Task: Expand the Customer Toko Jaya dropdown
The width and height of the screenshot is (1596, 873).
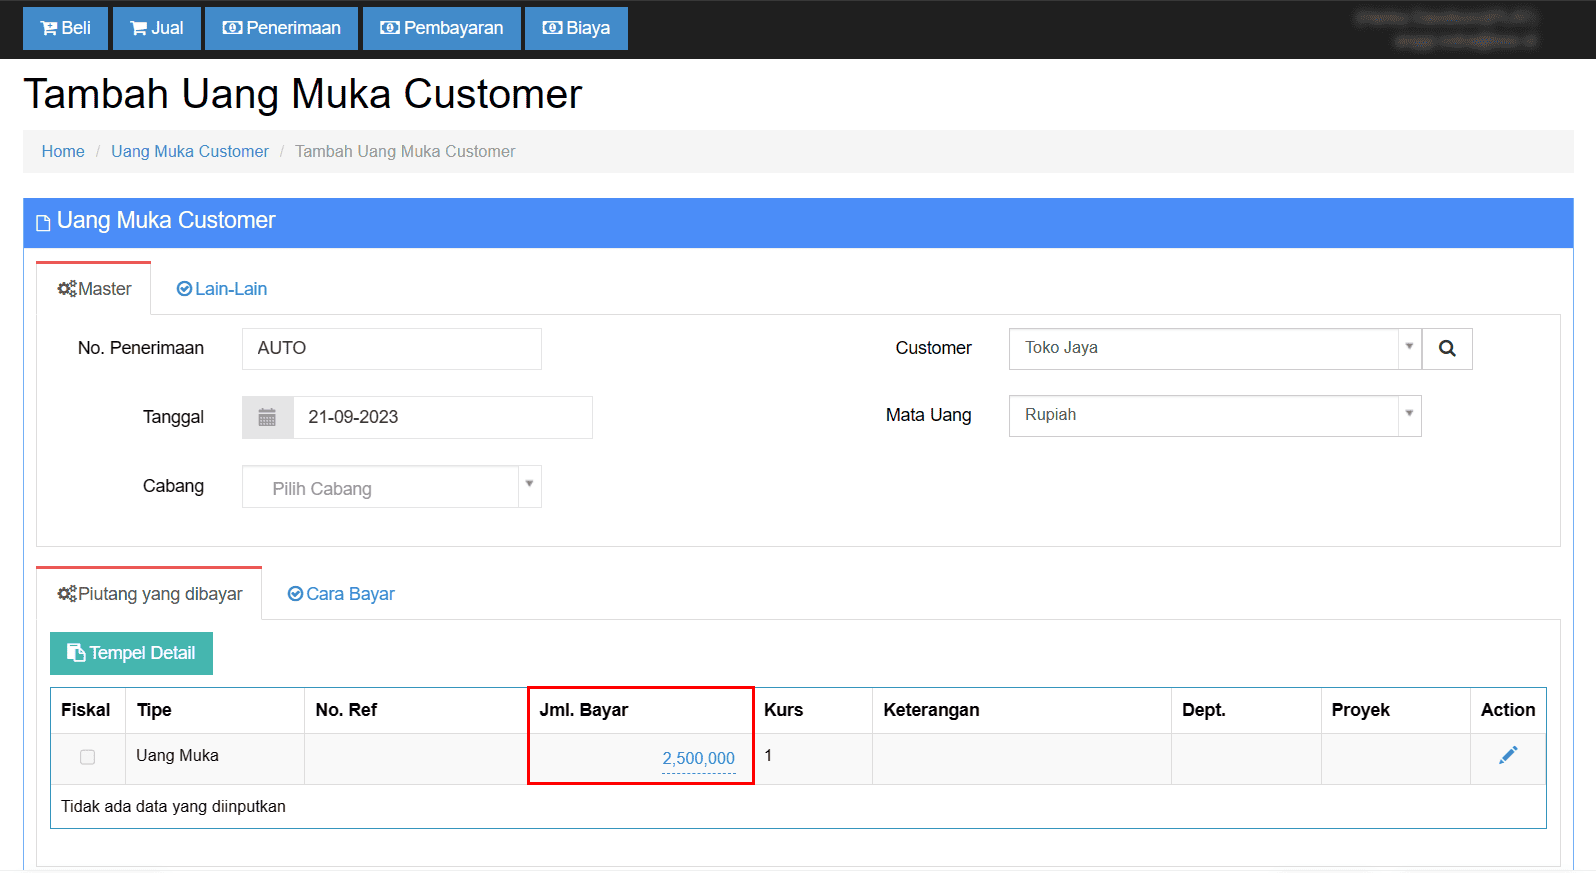Action: 1215,349
